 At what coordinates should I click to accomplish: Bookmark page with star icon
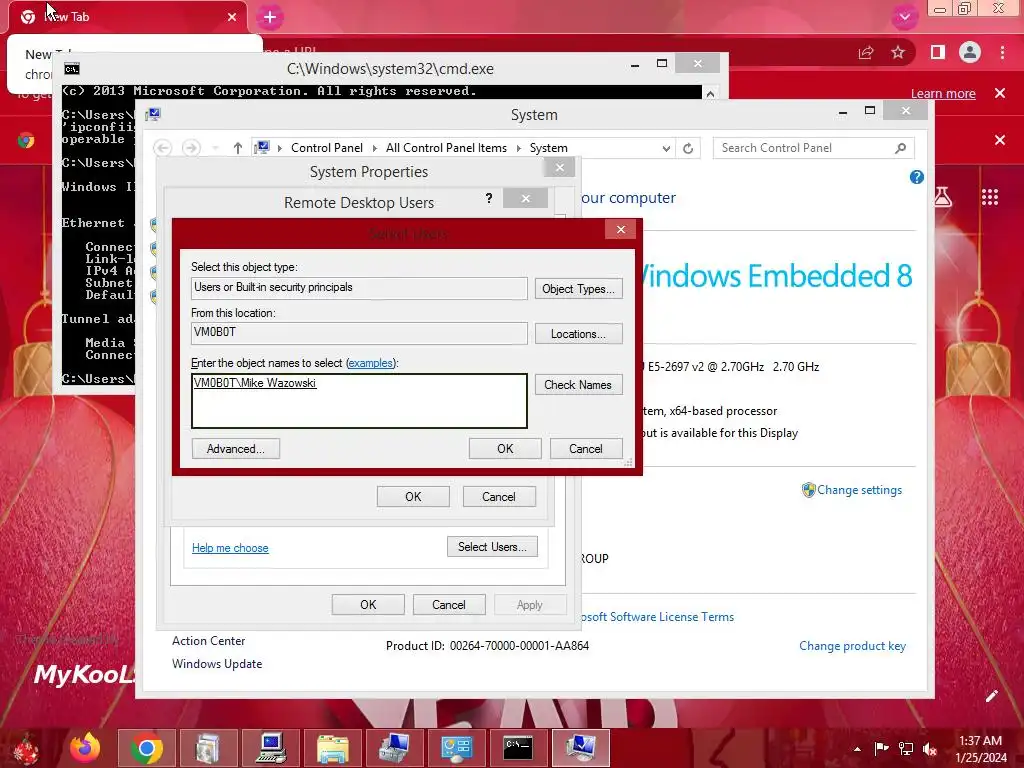[898, 52]
